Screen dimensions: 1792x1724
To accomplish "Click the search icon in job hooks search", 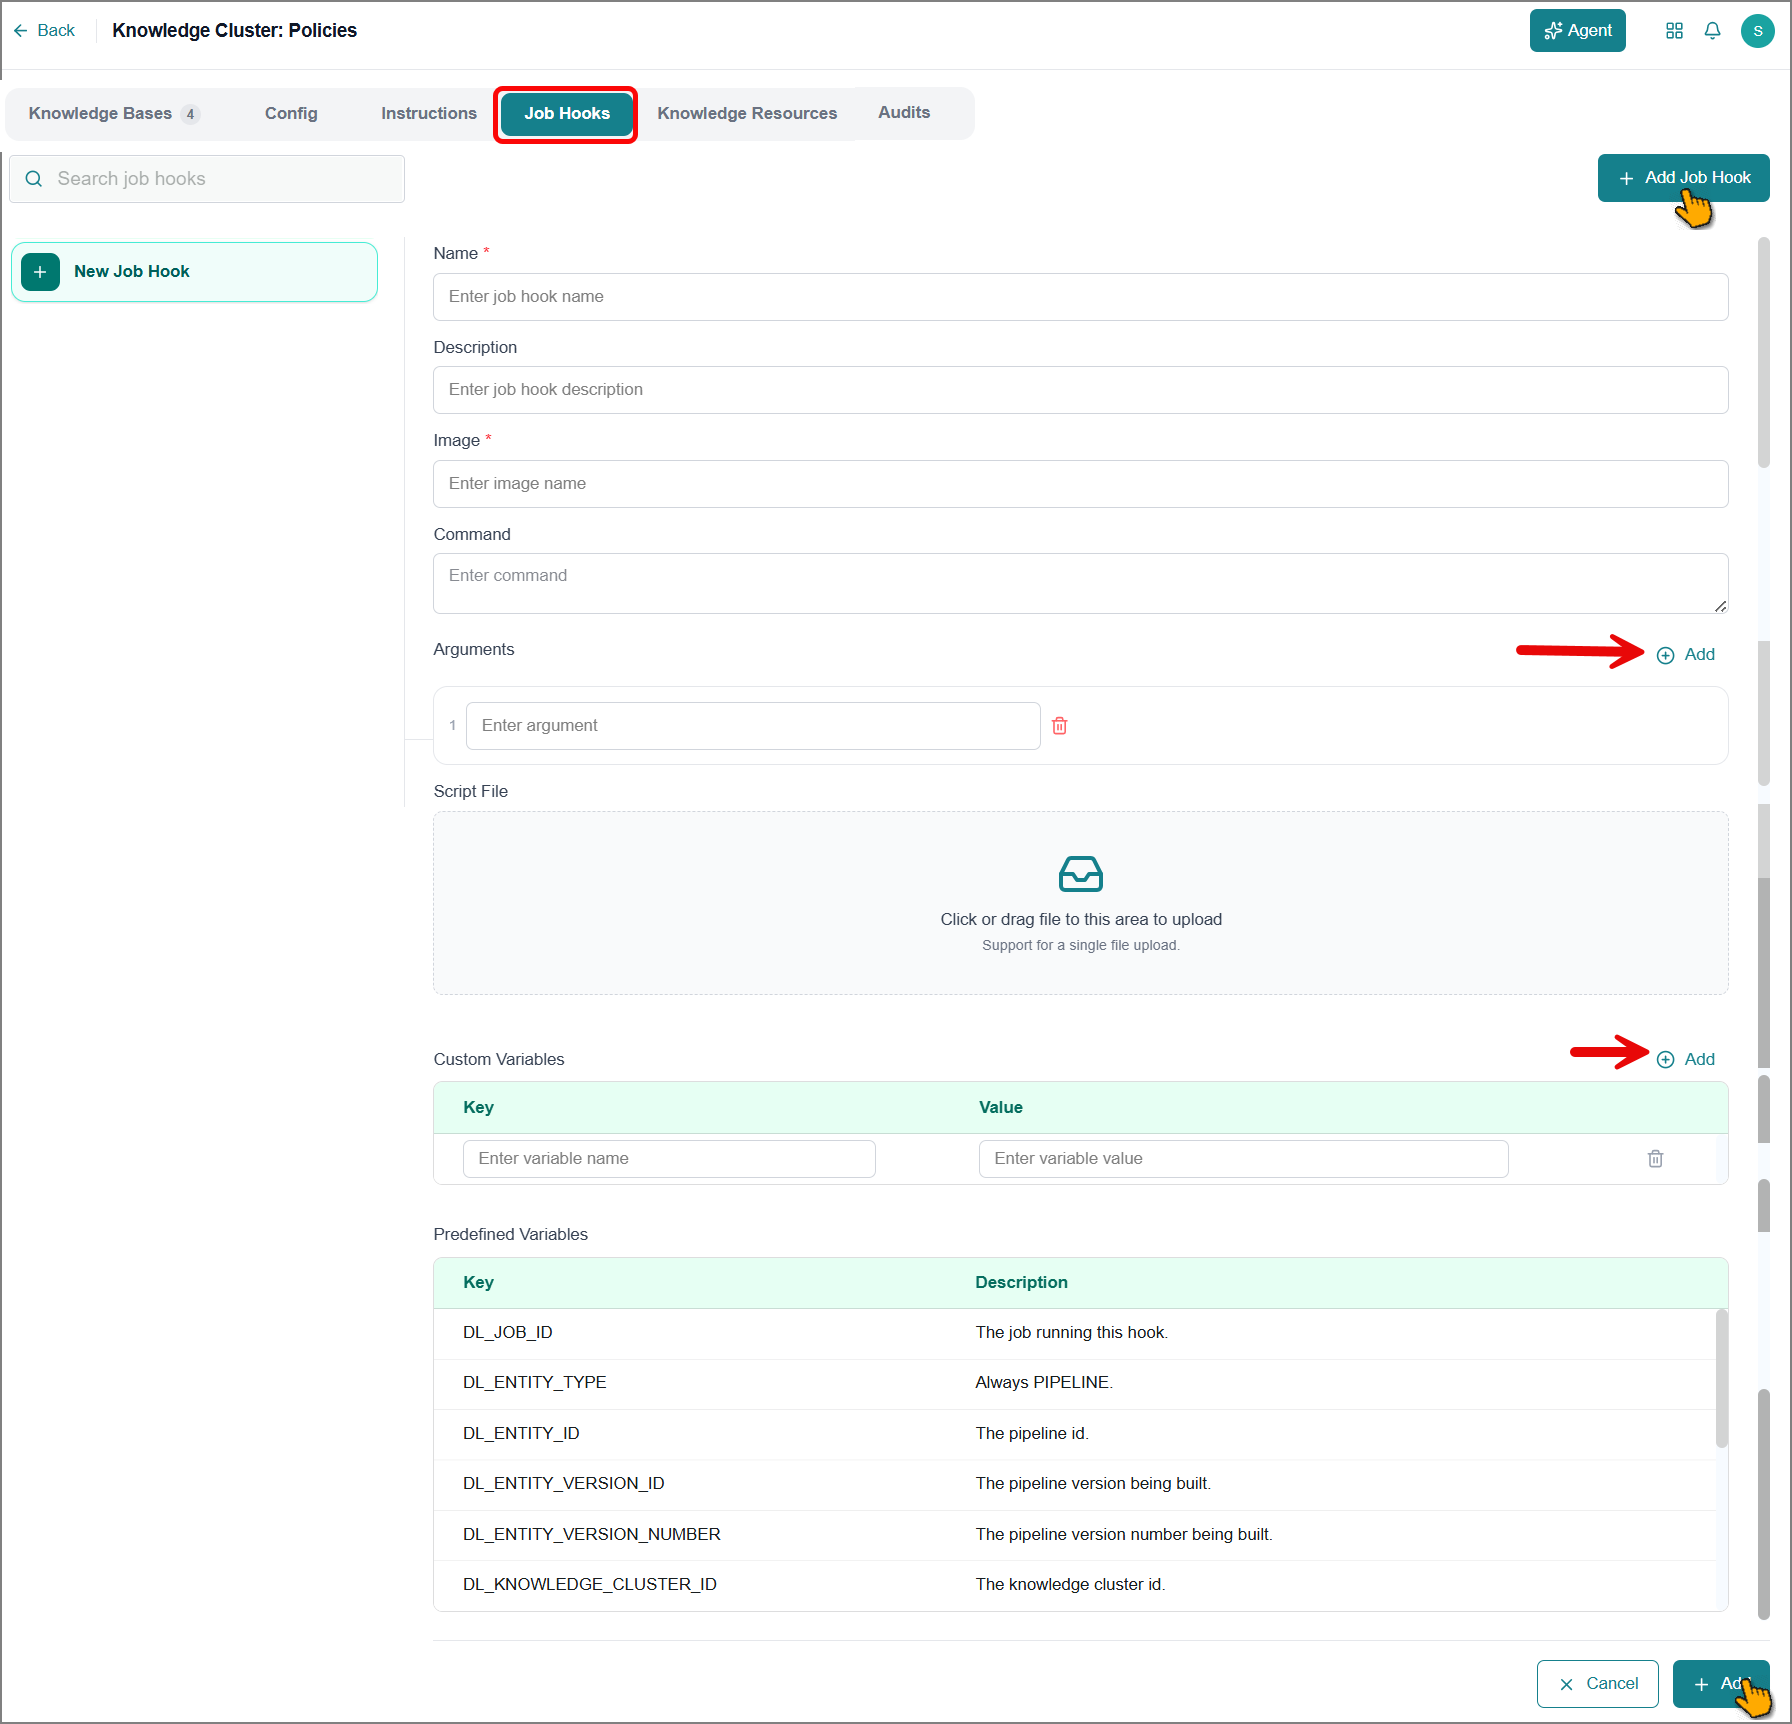I will 34,179.
